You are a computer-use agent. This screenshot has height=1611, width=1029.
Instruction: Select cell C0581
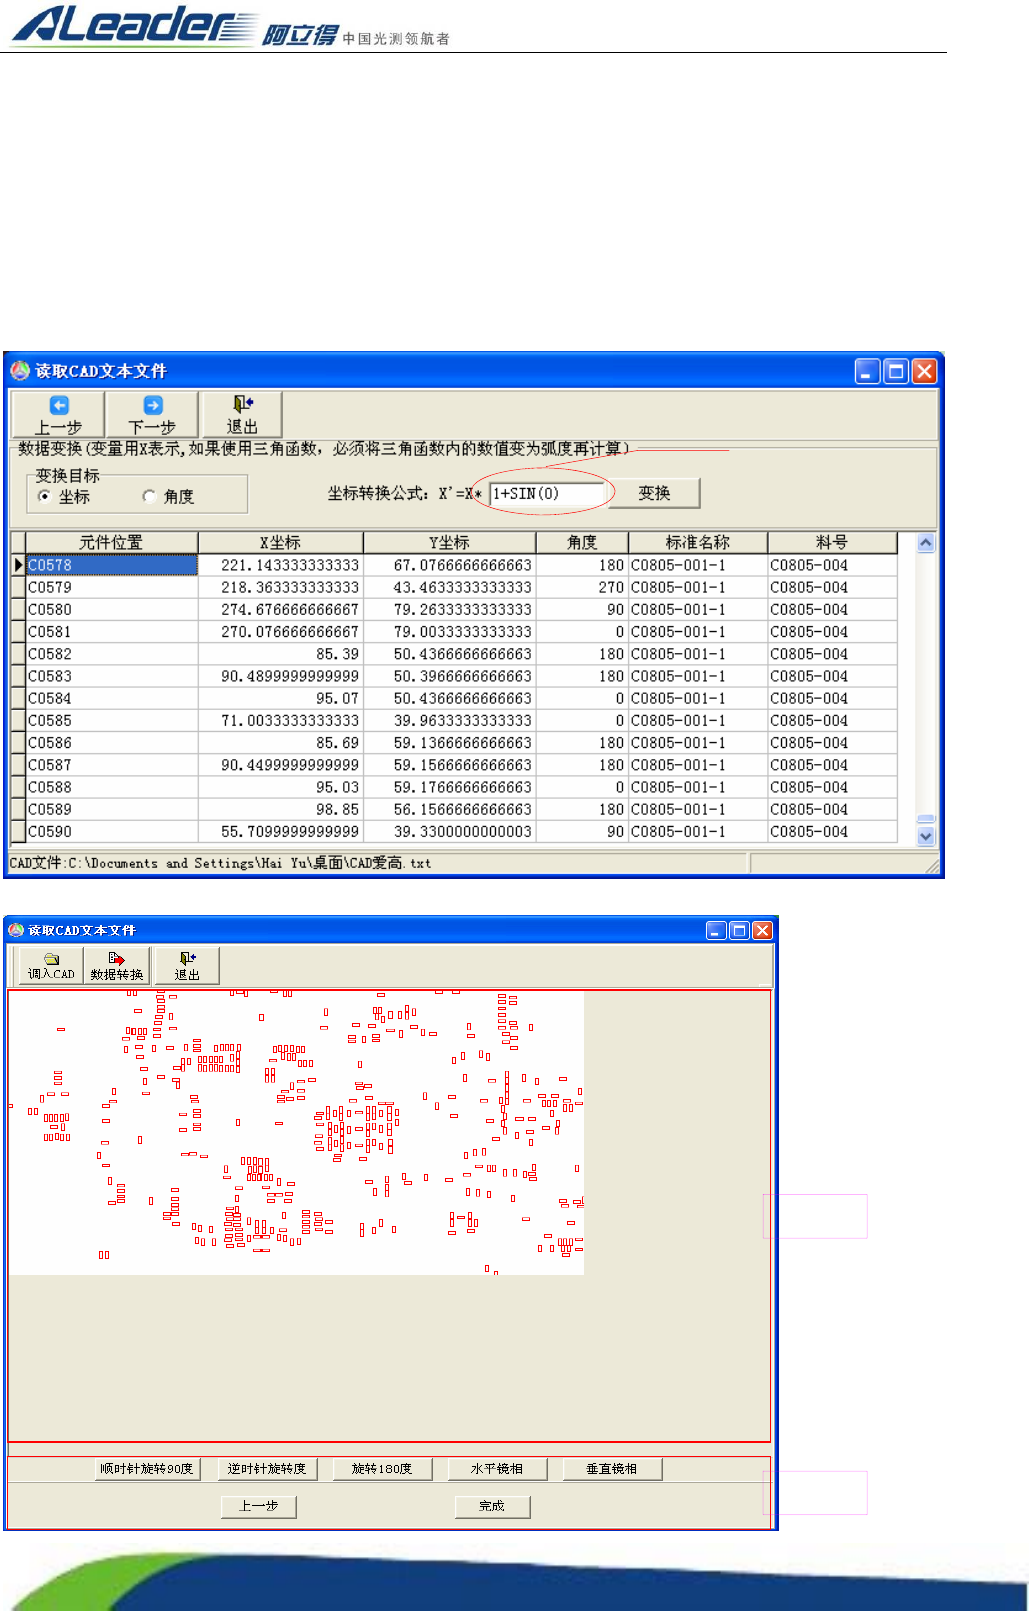coord(112,632)
